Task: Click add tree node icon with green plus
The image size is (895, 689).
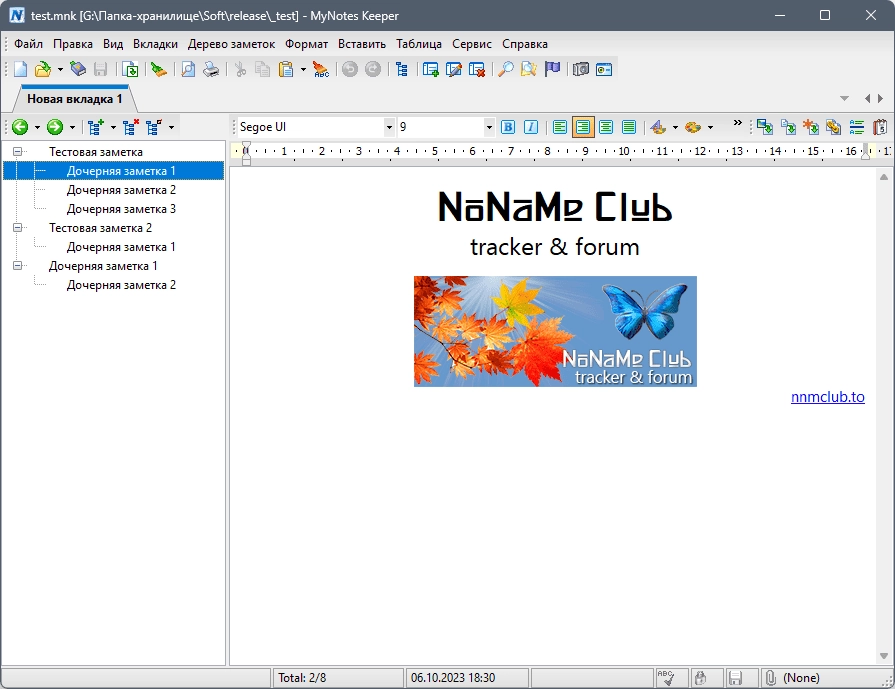Action: [95, 127]
